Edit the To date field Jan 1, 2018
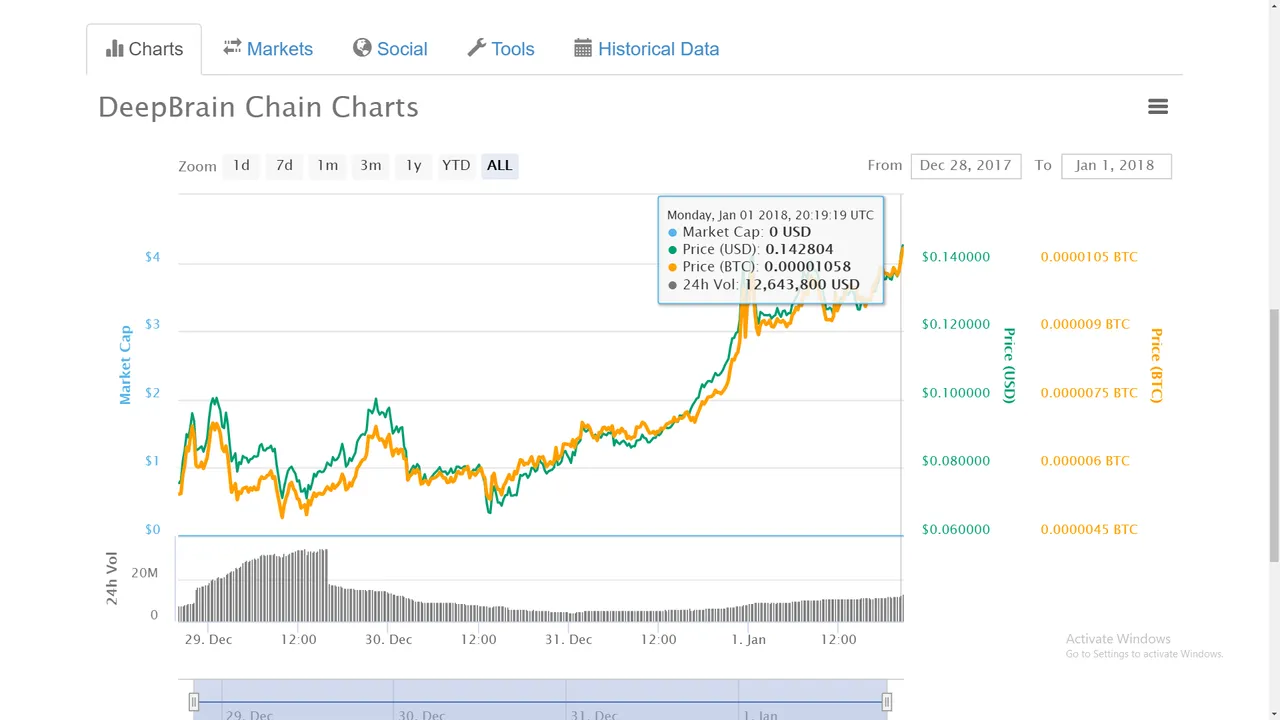 pos(1116,166)
